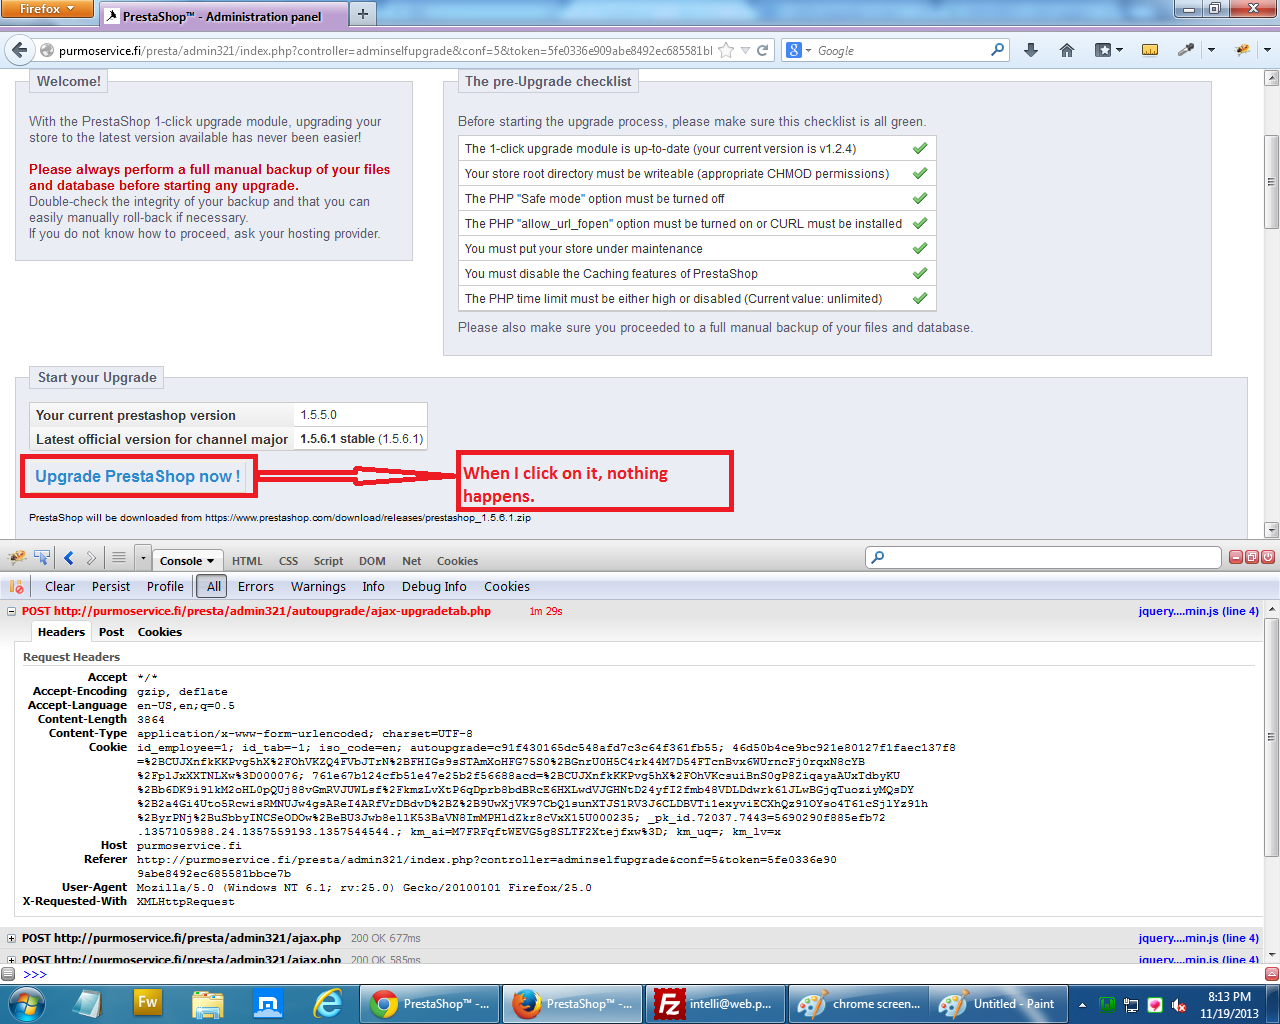This screenshot has height=1024, width=1280.
Task: Filter the console to show All messages
Action: (213, 587)
